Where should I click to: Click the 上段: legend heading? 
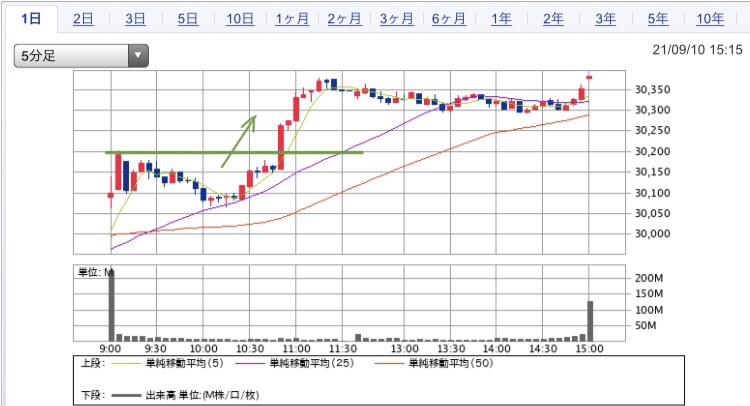pyautogui.click(x=93, y=363)
